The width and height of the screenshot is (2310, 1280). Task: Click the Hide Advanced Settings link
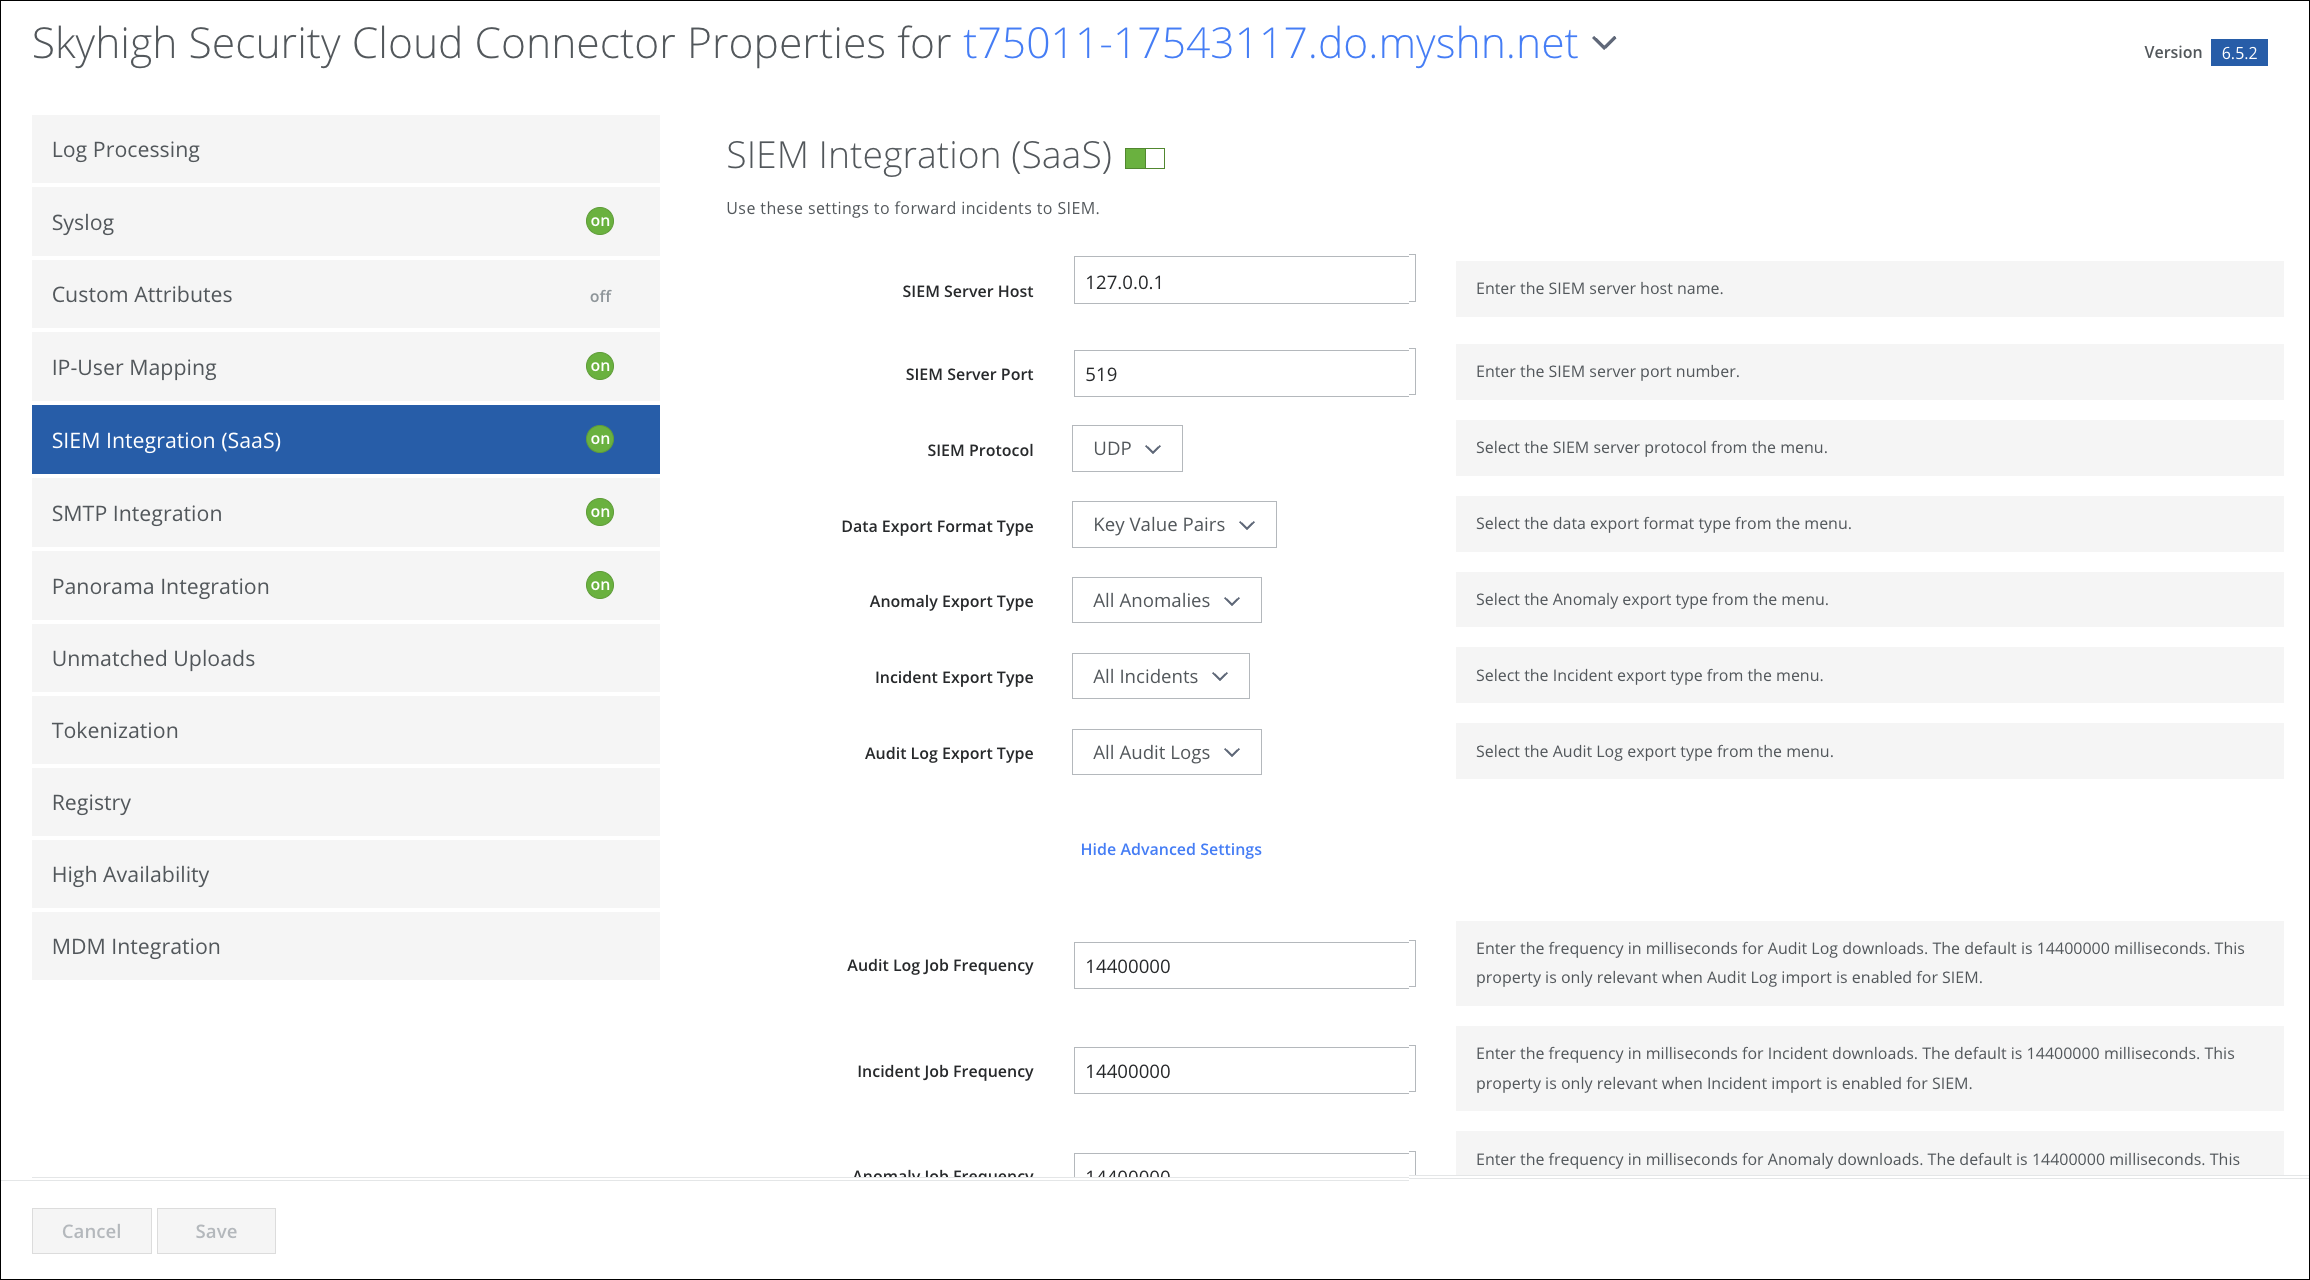[1170, 849]
